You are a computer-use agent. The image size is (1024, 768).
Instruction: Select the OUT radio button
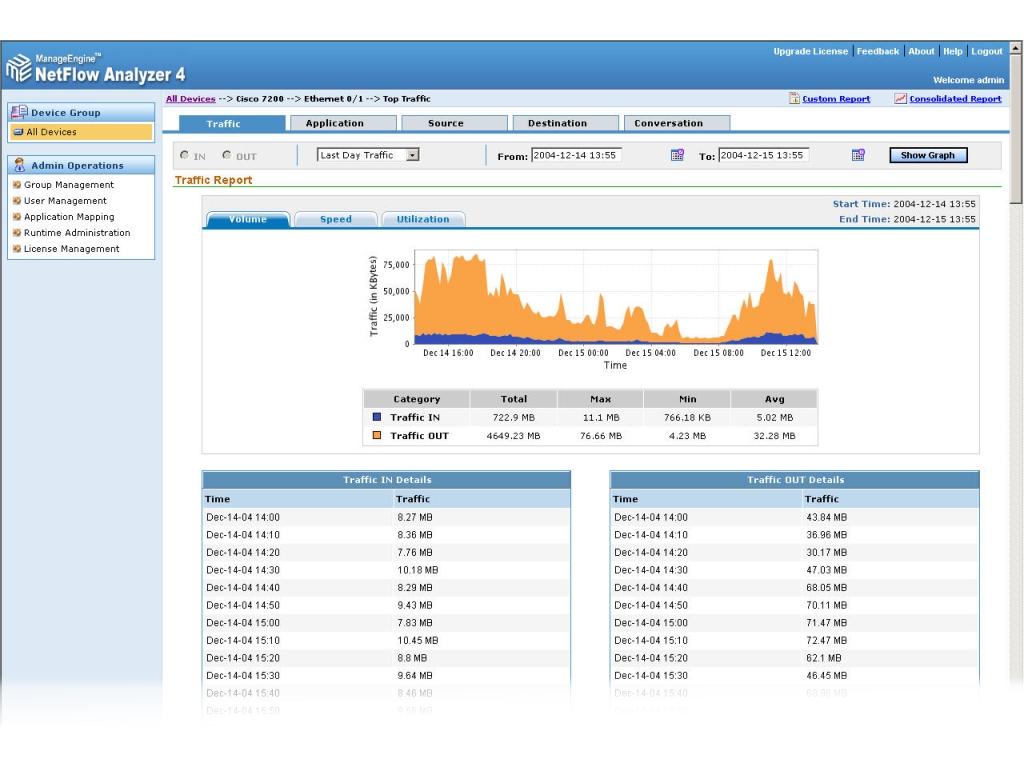click(227, 155)
